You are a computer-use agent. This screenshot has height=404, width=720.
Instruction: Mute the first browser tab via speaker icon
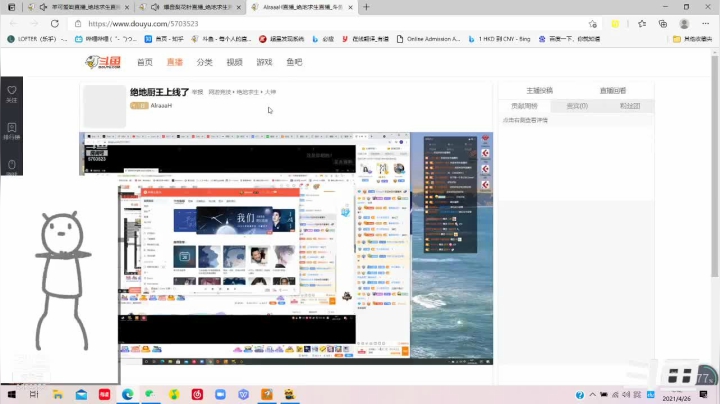43,7
